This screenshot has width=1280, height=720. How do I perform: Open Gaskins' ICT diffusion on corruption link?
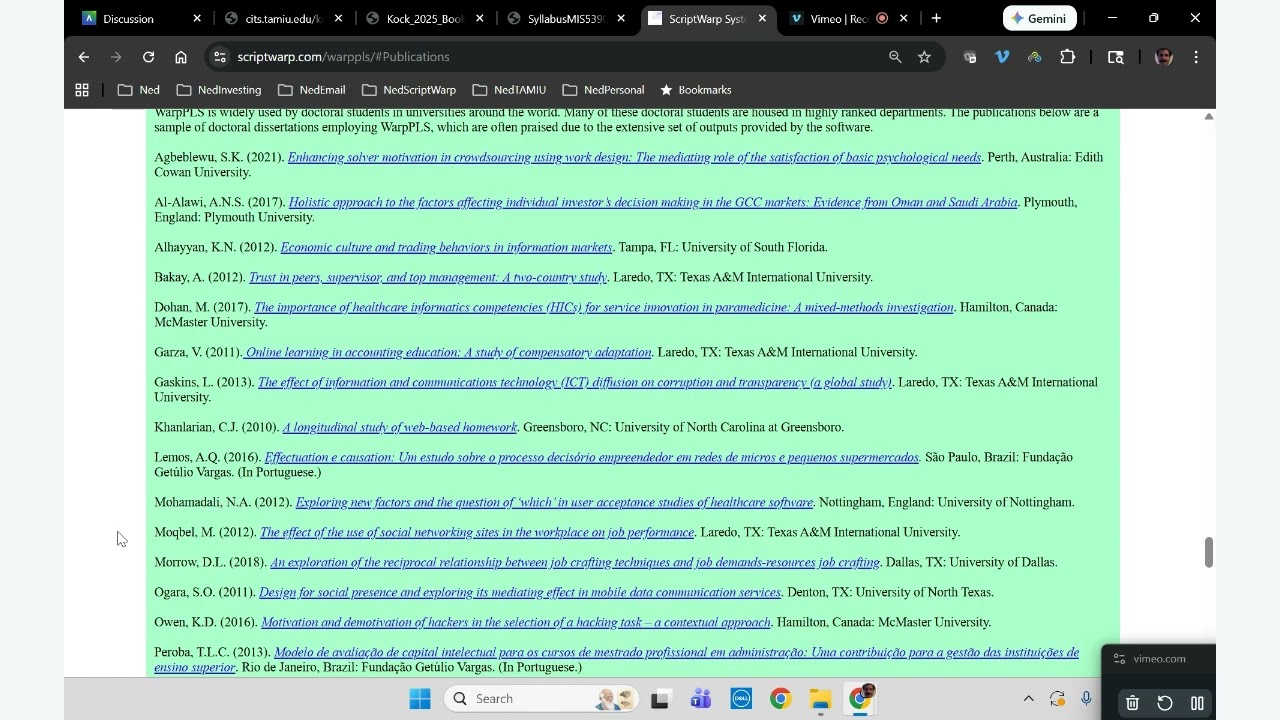[575, 383]
